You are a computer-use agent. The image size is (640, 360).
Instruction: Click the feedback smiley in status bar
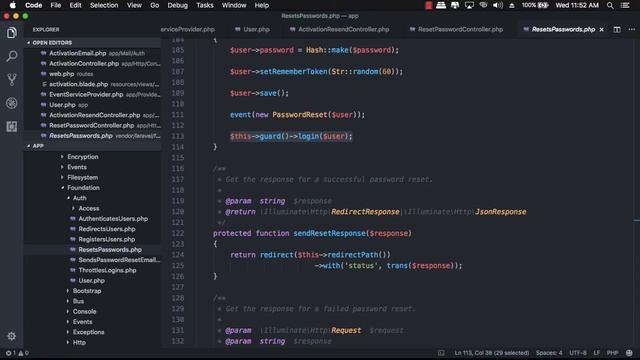point(629,353)
